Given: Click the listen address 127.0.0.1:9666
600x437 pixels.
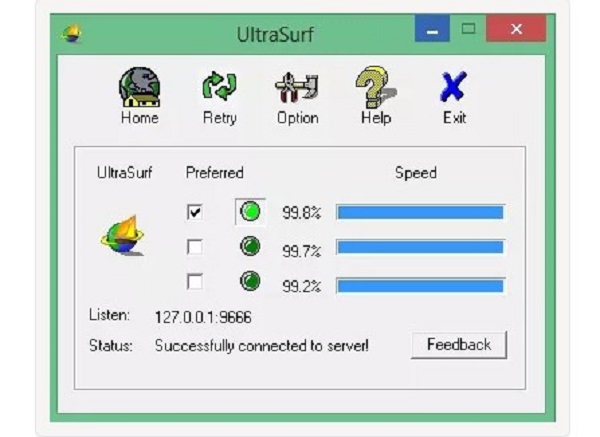Looking at the screenshot, I should pos(203,317).
